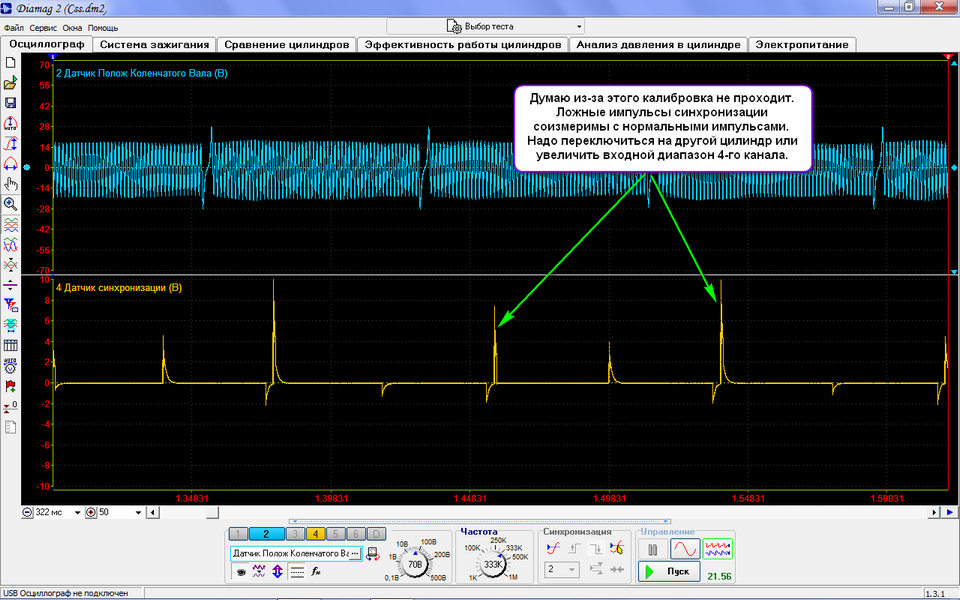Switch to Система зажигания tab
The width and height of the screenshot is (960, 600).
tap(154, 45)
